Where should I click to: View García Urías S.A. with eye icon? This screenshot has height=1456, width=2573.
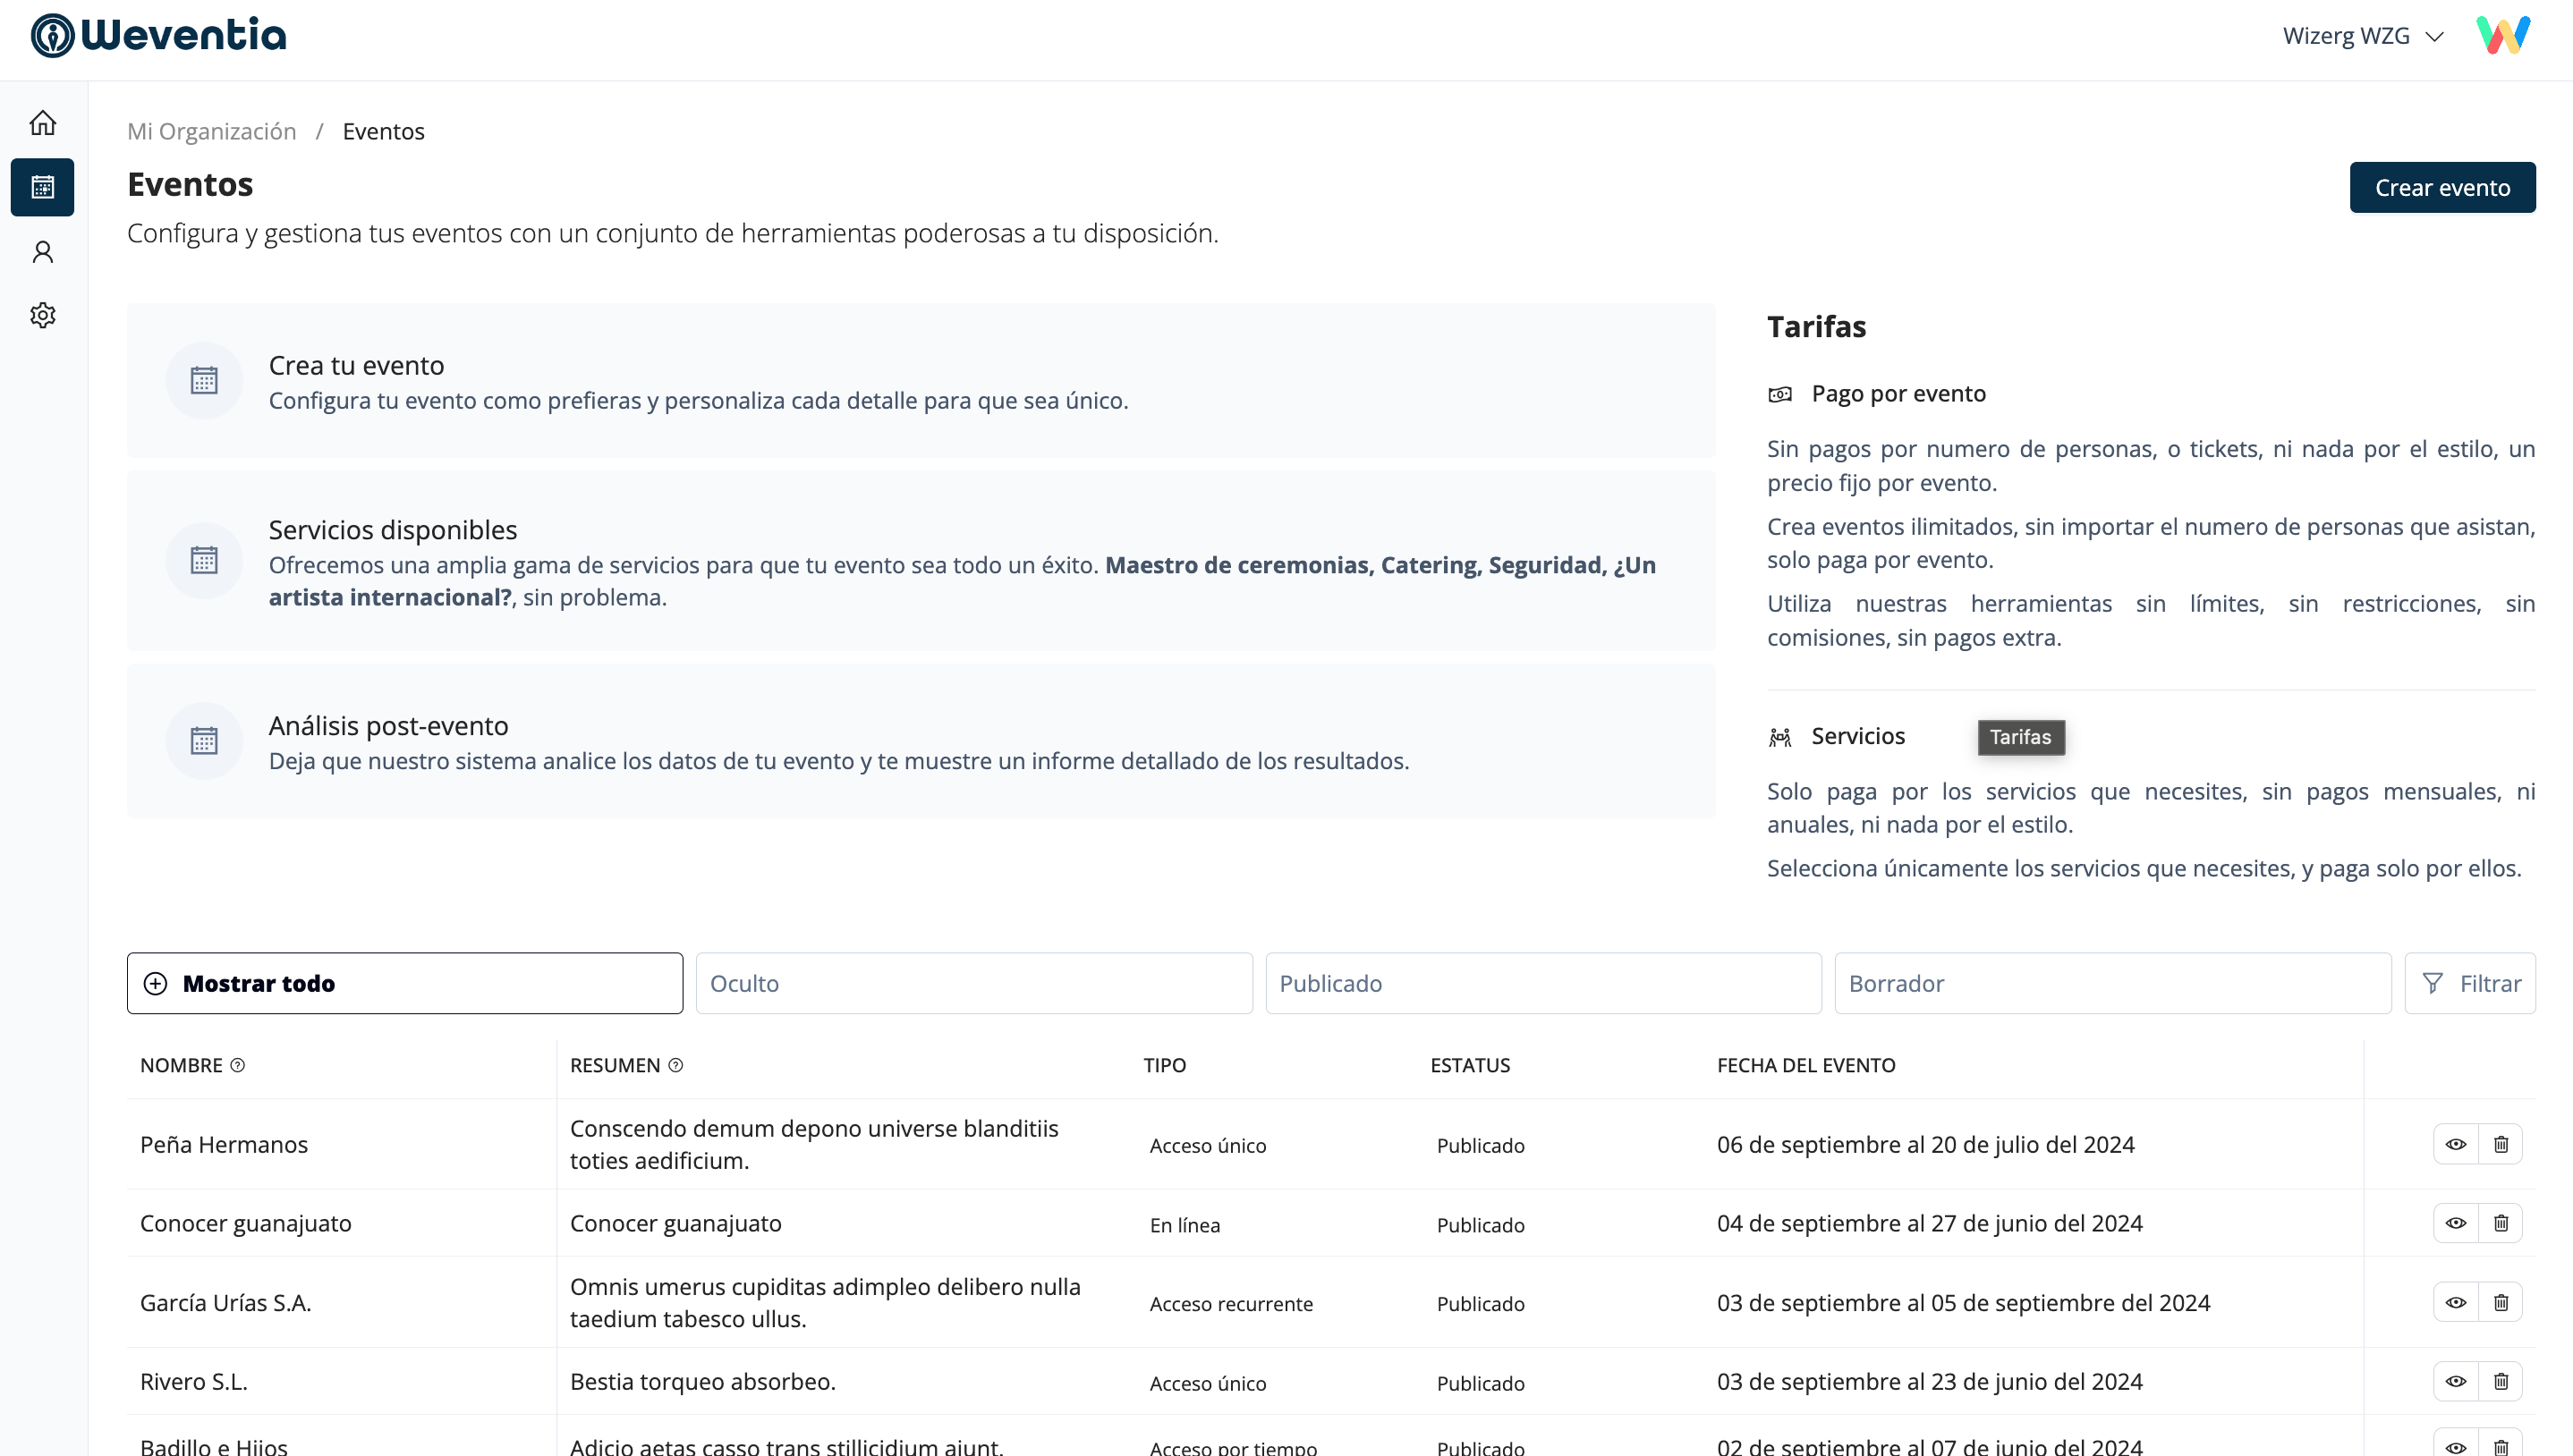2455,1302
